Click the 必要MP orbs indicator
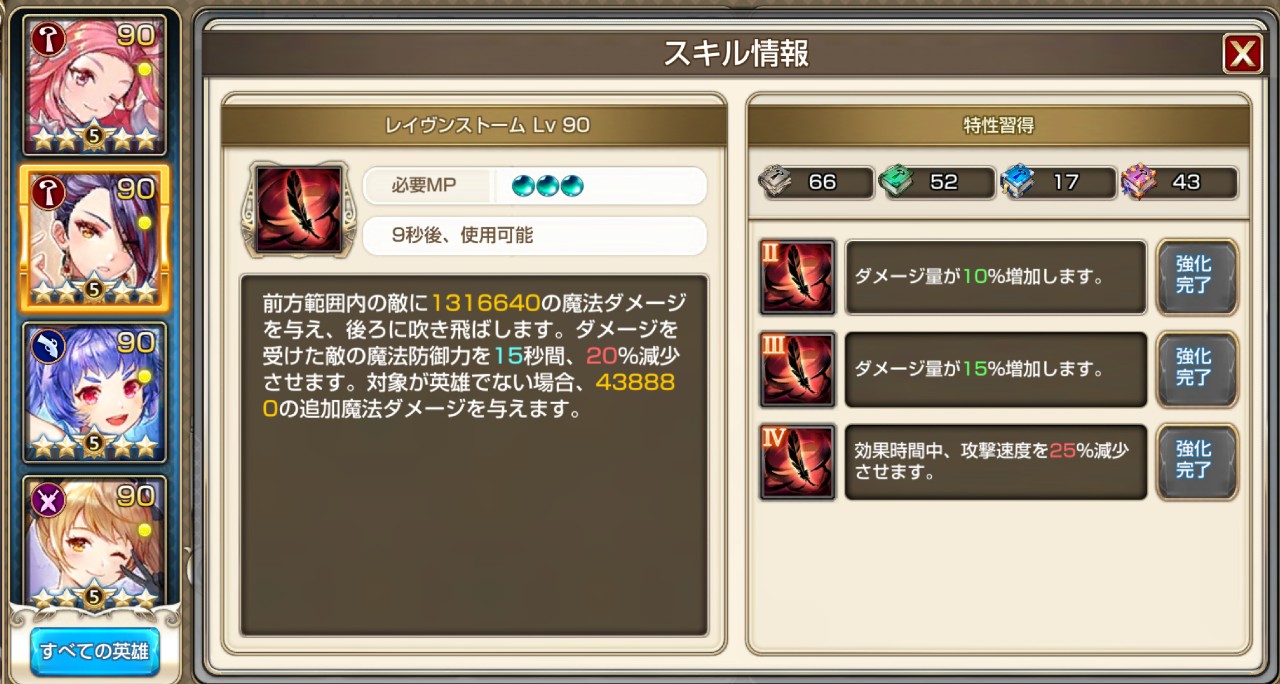 click(x=547, y=186)
